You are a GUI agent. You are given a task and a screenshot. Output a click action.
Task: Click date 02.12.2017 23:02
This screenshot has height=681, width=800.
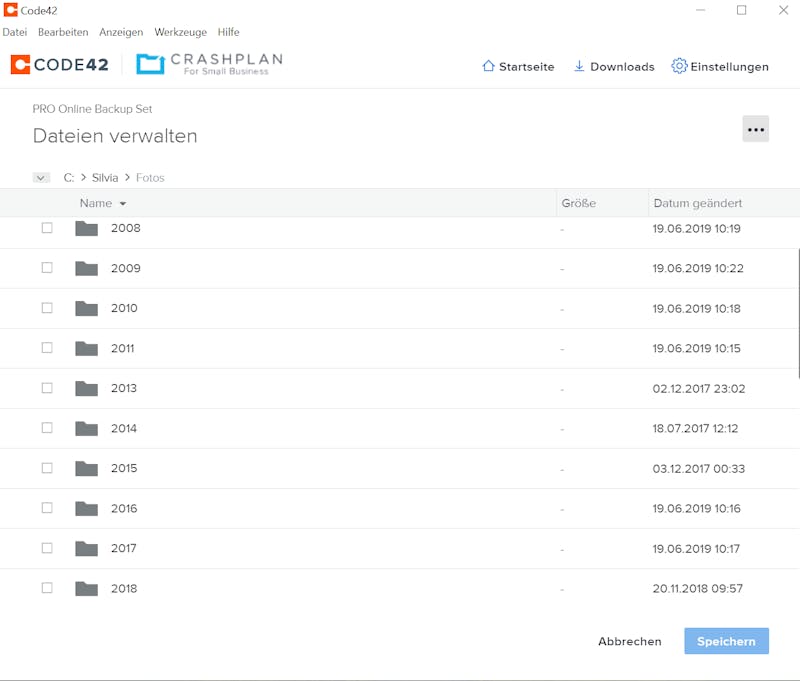pyautogui.click(x=698, y=389)
